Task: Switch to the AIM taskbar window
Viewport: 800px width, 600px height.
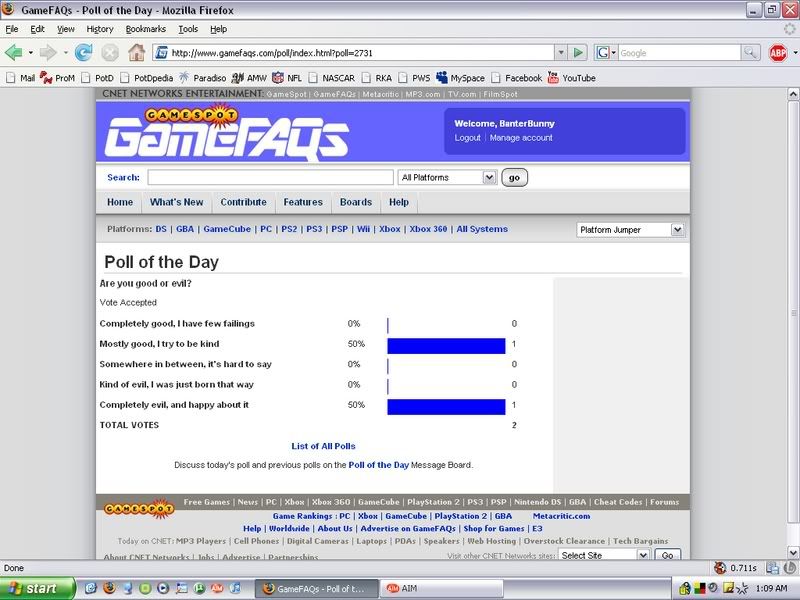Action: click(x=441, y=588)
